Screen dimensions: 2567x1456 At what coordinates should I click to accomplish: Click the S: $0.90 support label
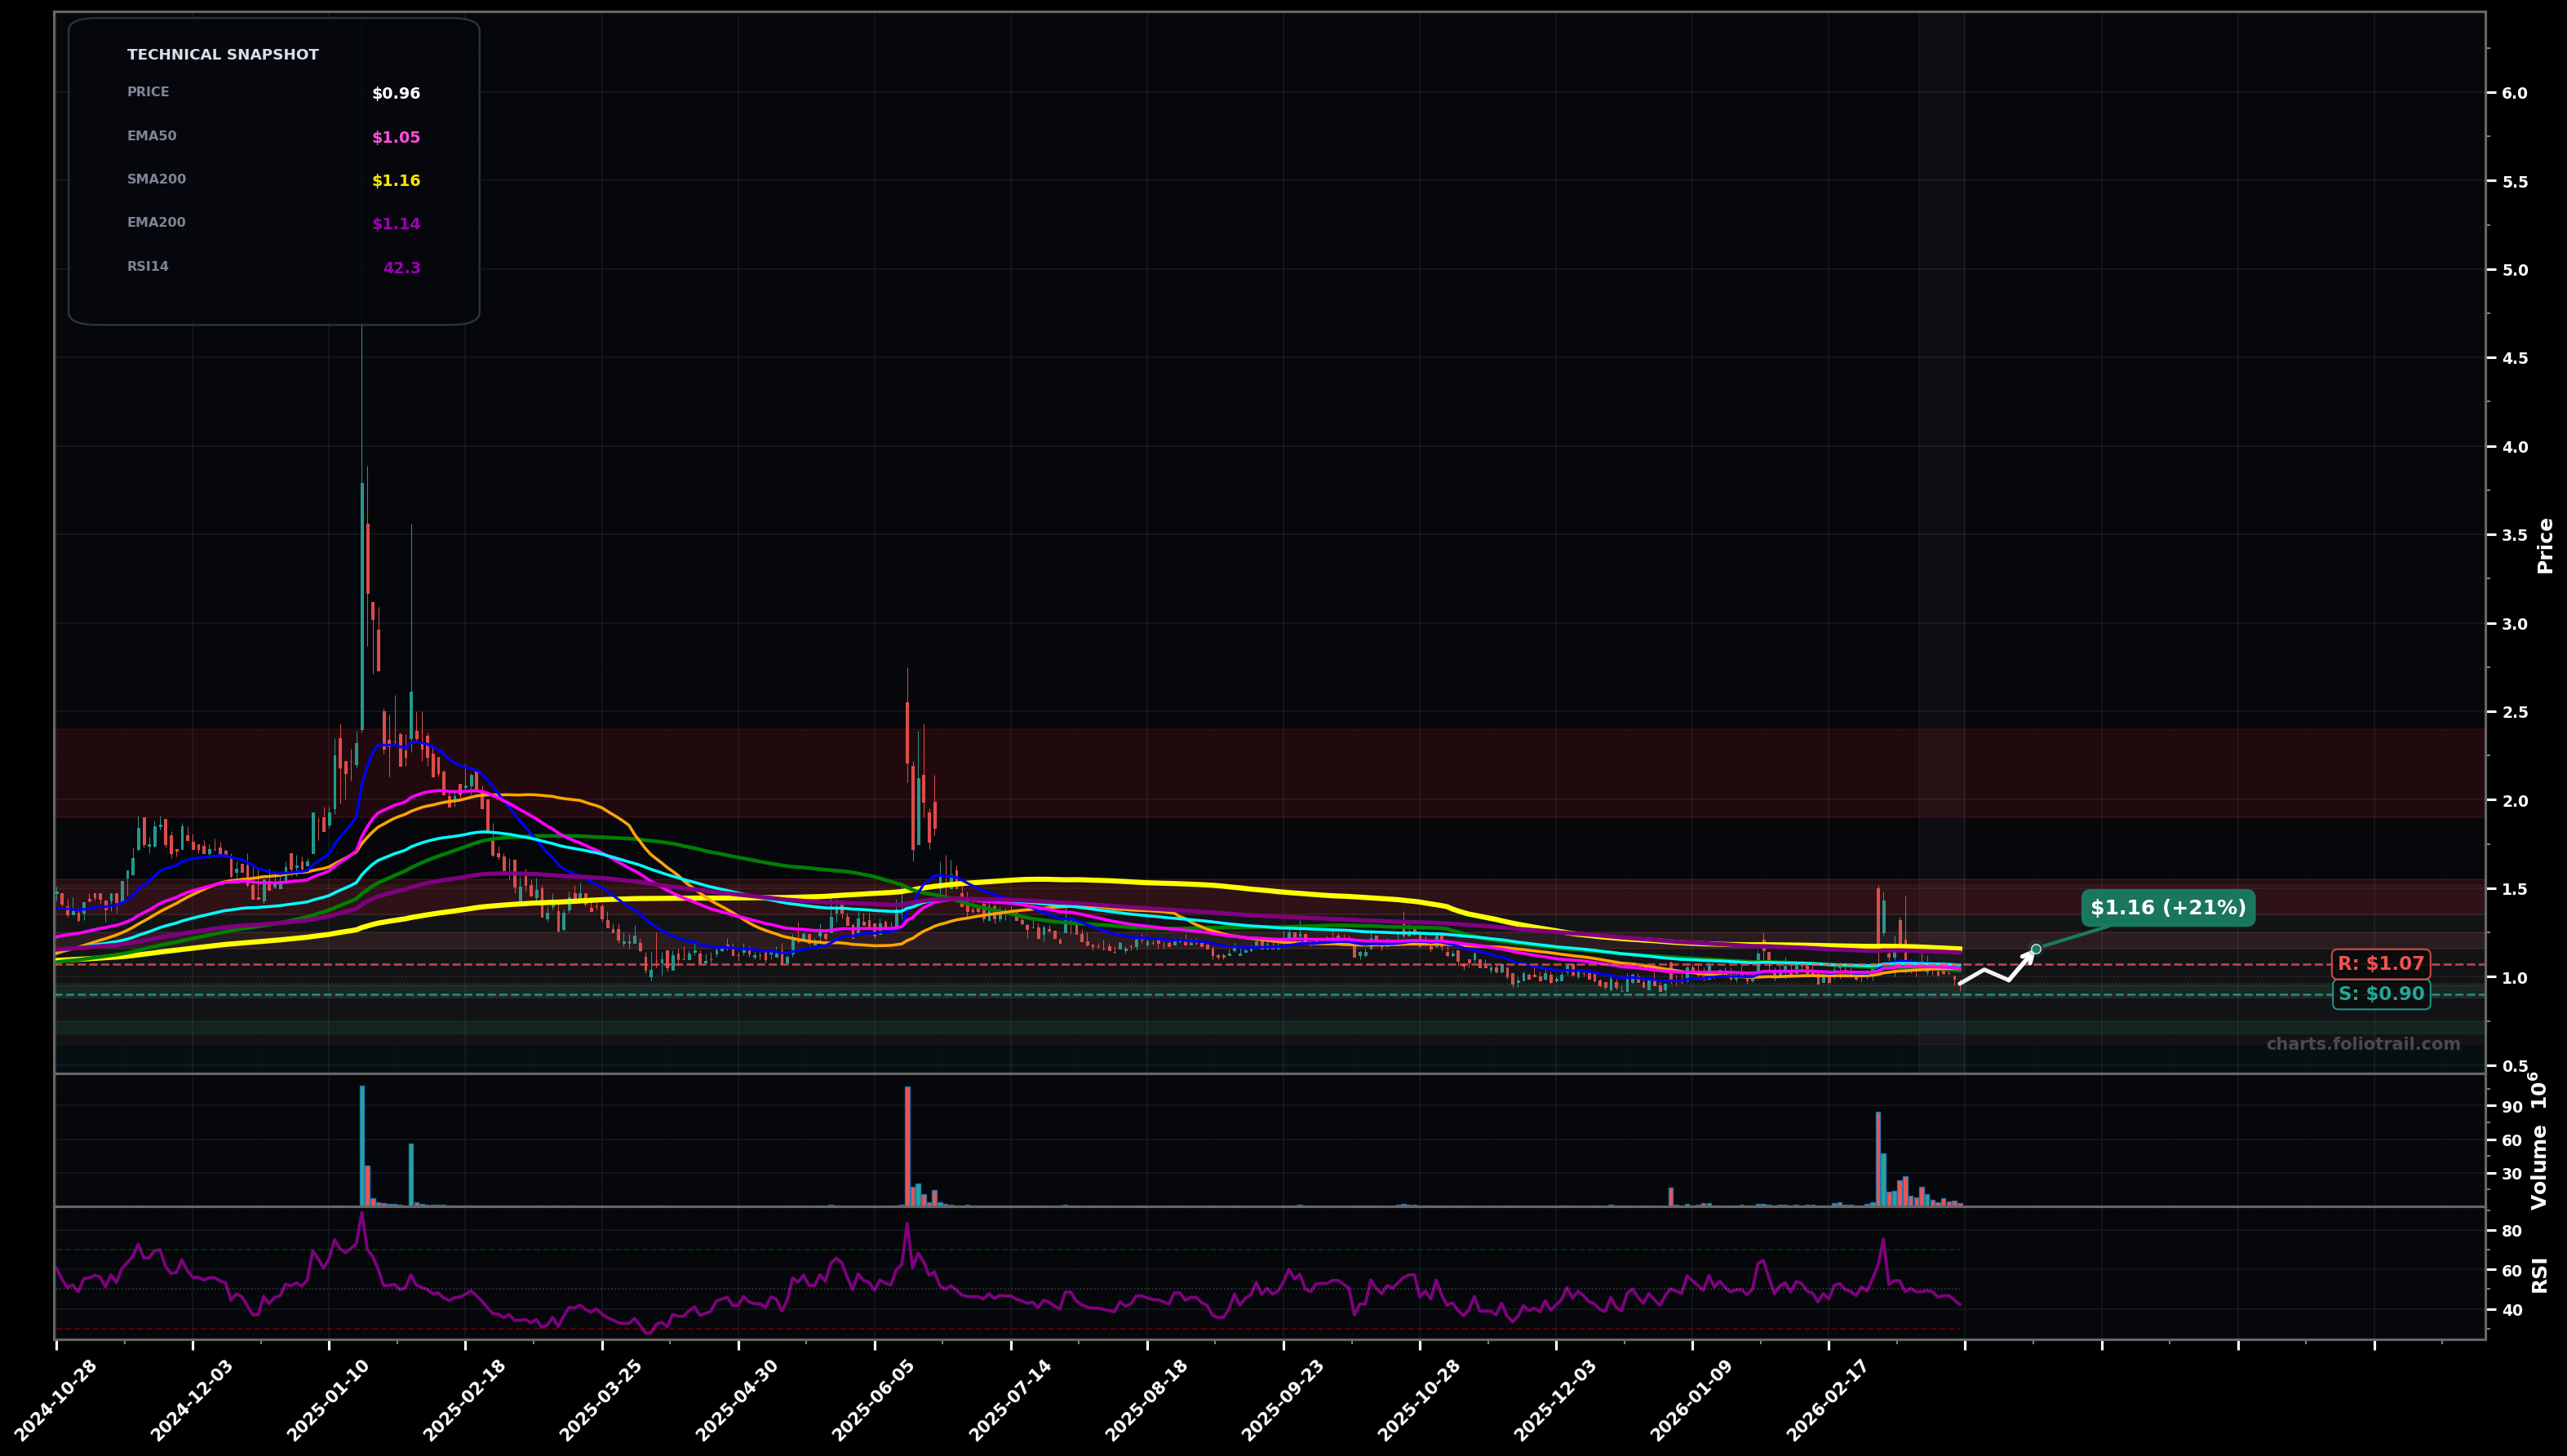coord(2380,994)
